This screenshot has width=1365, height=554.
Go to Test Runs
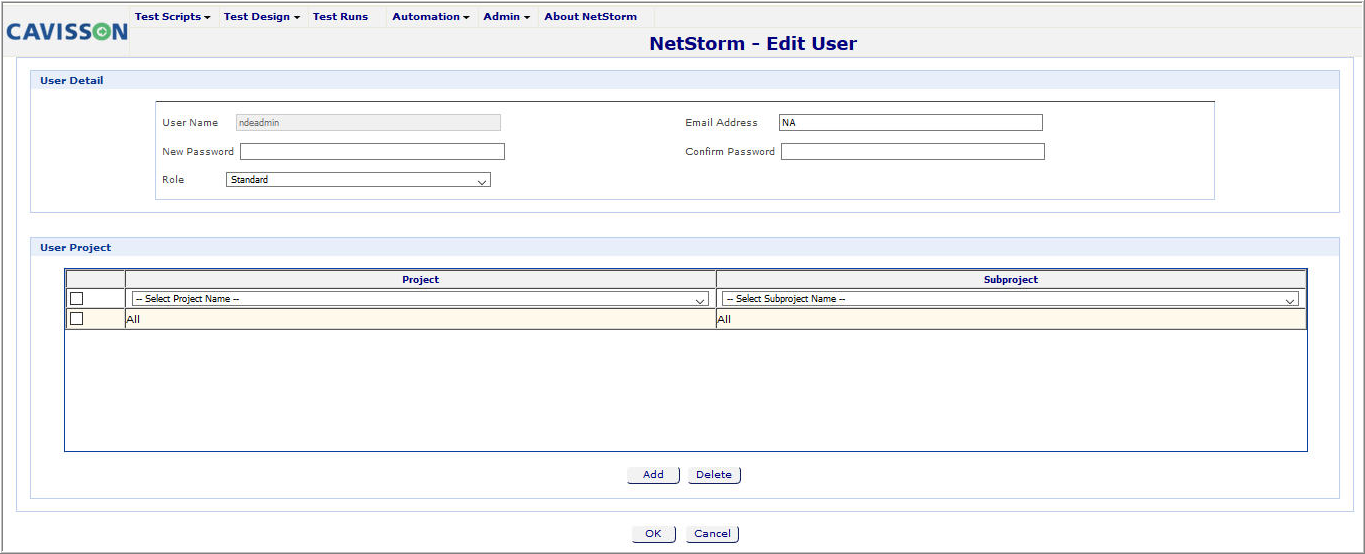[340, 17]
